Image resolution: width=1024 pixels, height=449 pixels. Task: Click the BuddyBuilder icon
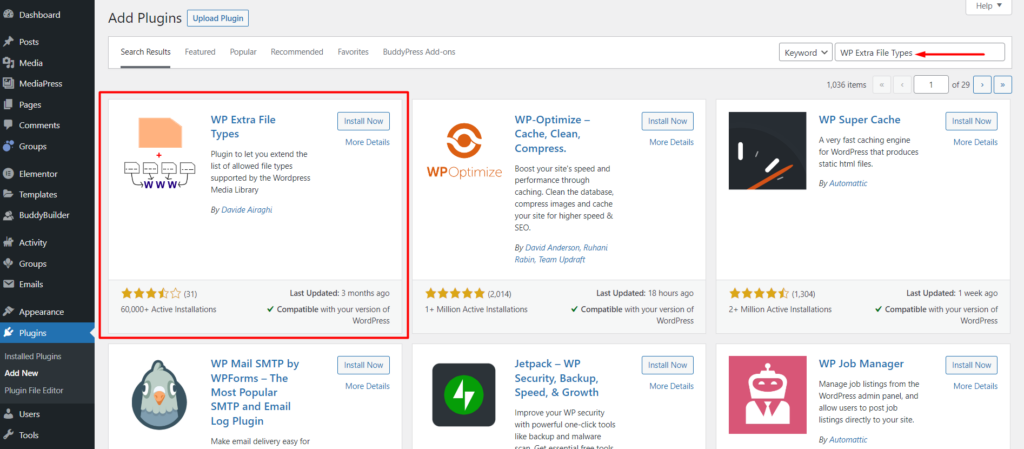pos(9,215)
